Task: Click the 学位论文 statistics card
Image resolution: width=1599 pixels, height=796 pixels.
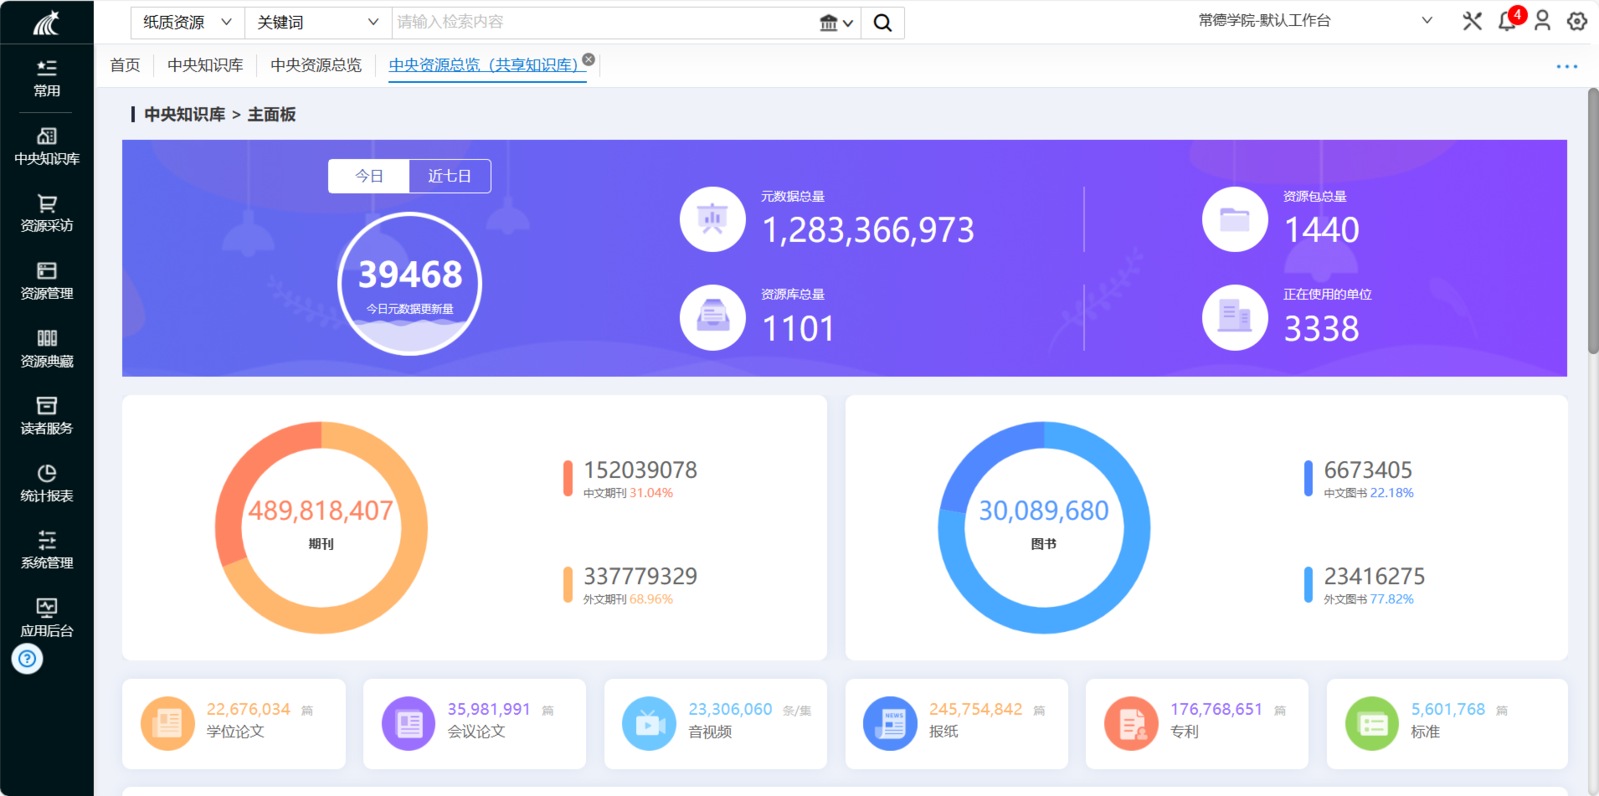Action: [234, 723]
